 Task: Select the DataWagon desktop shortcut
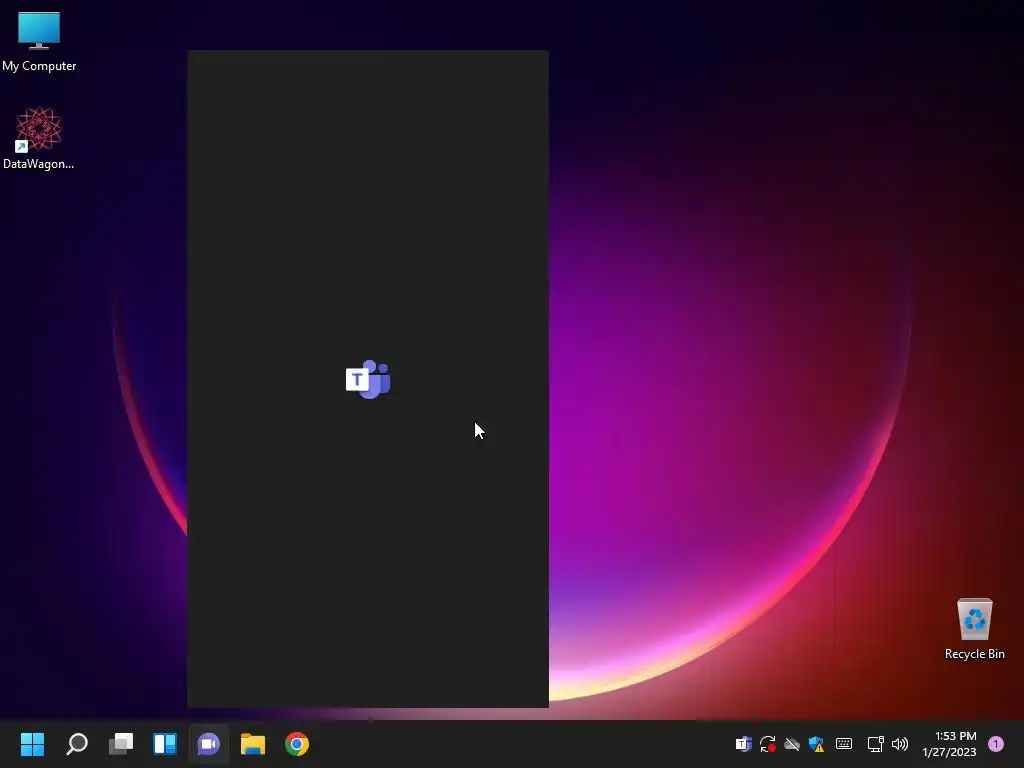39,138
